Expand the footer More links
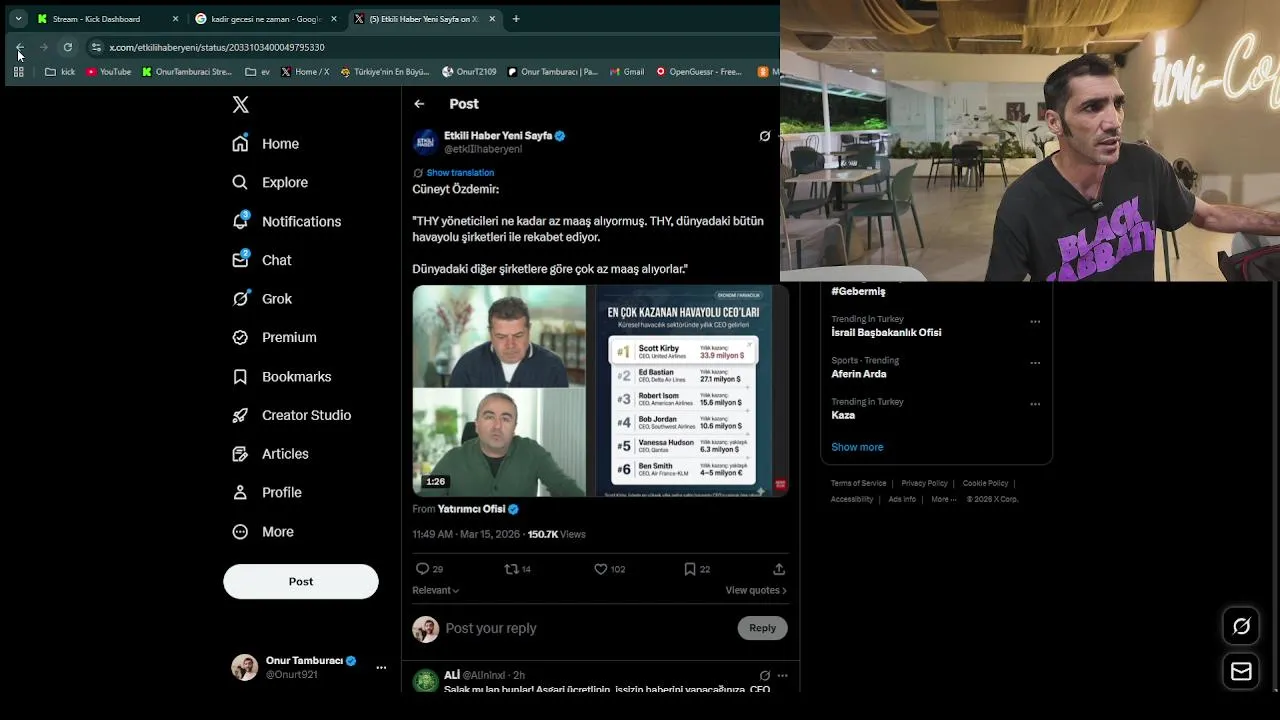 pyautogui.click(x=943, y=499)
